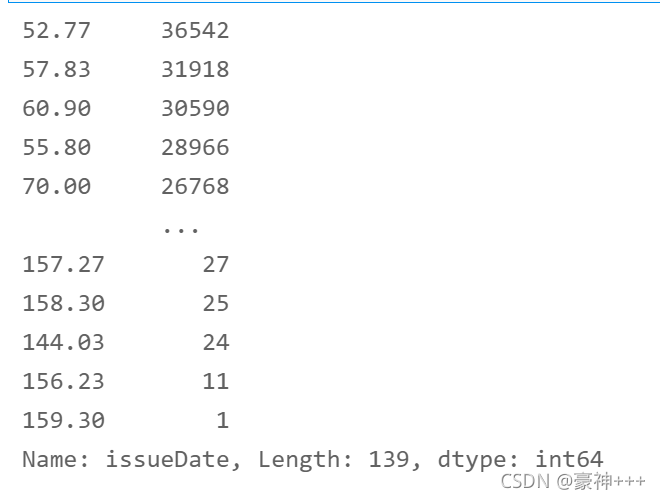
Task: Click the count value 28966
Action: (x=195, y=148)
